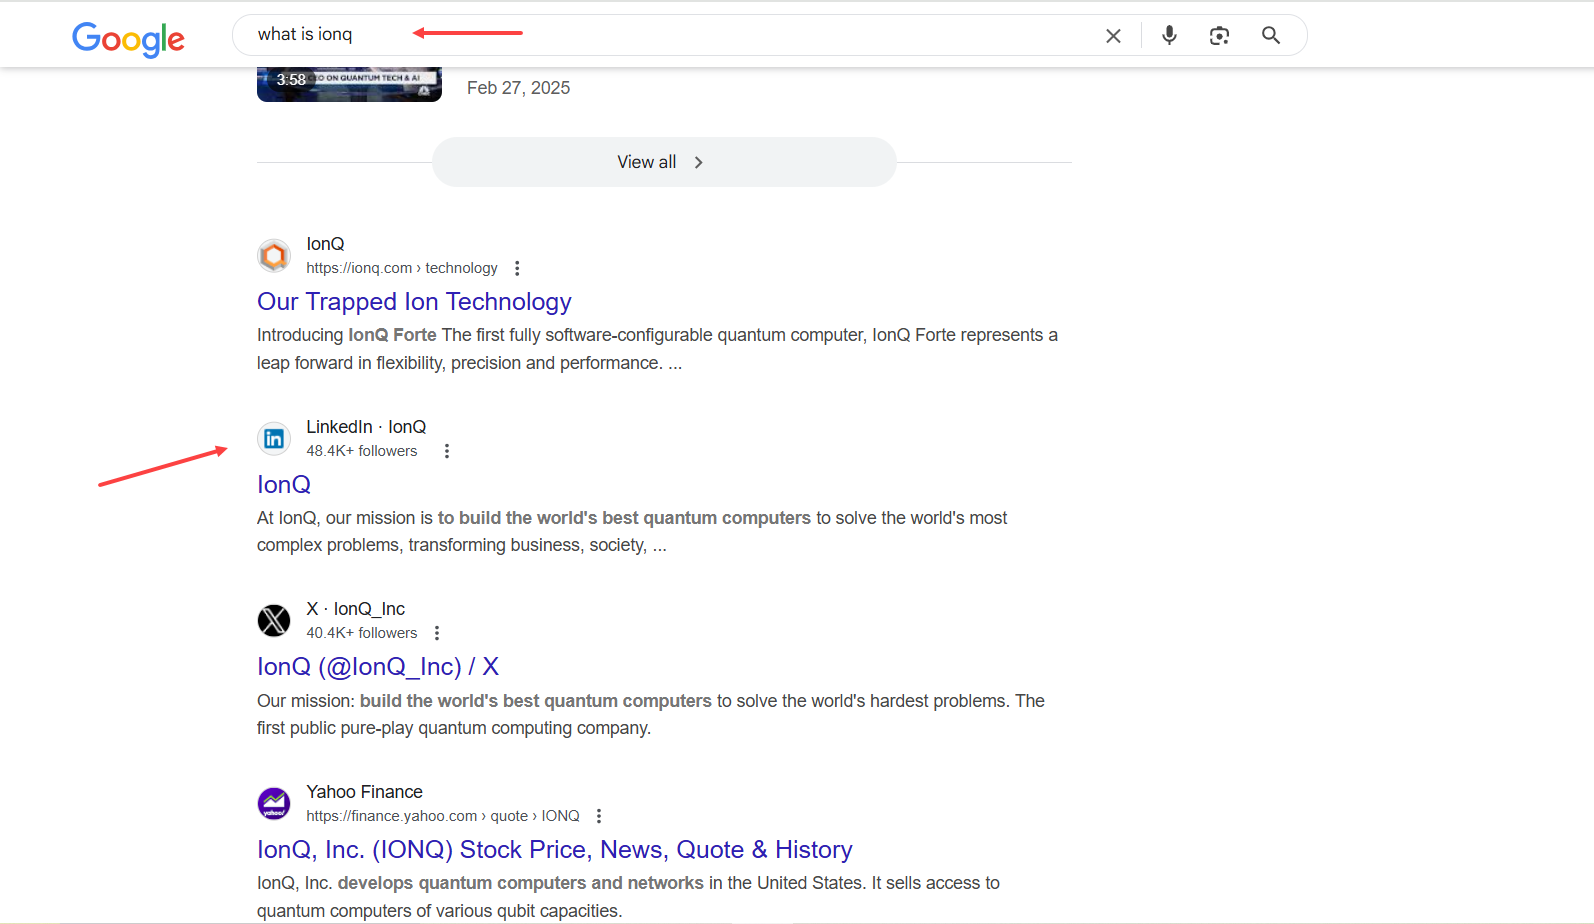Start voice search with microphone icon

pyautogui.click(x=1169, y=36)
